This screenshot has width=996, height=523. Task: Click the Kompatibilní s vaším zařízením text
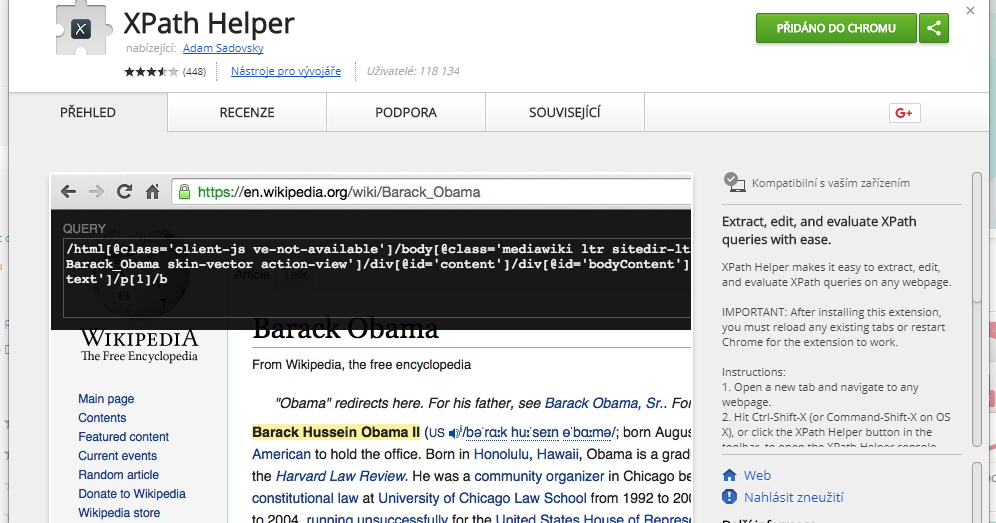(831, 183)
